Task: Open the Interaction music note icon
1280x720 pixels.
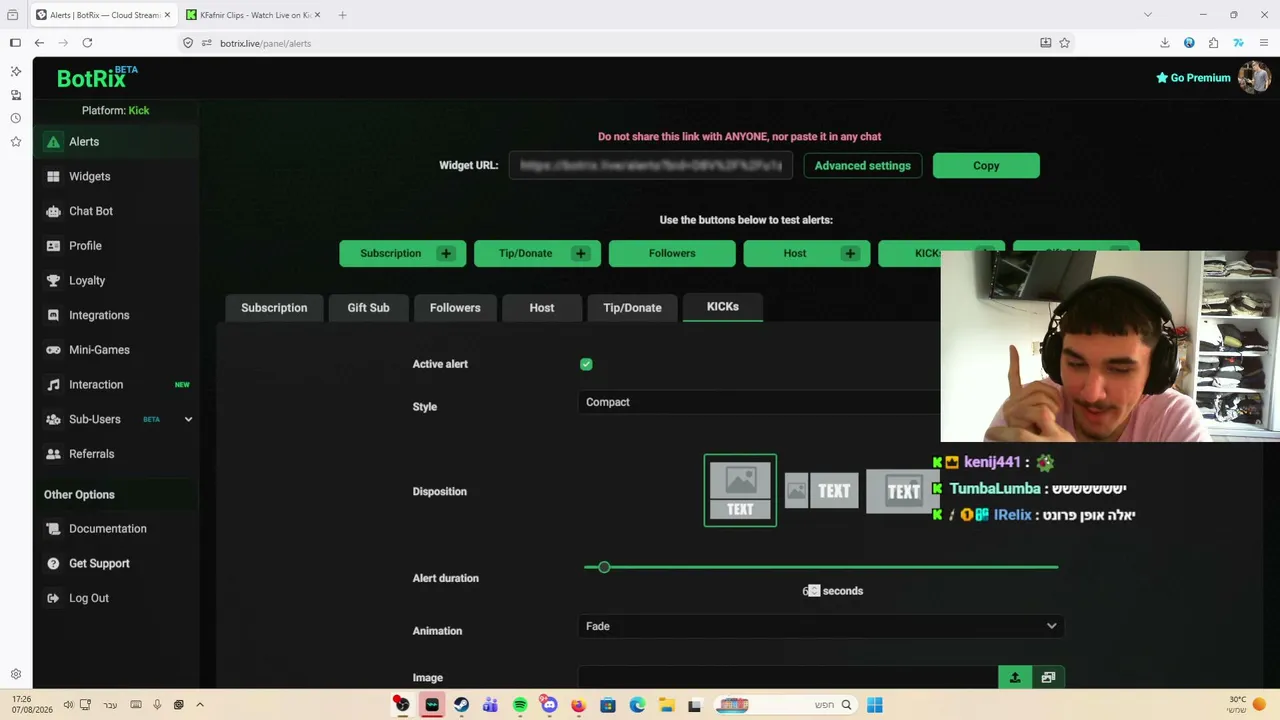Action: [53, 385]
